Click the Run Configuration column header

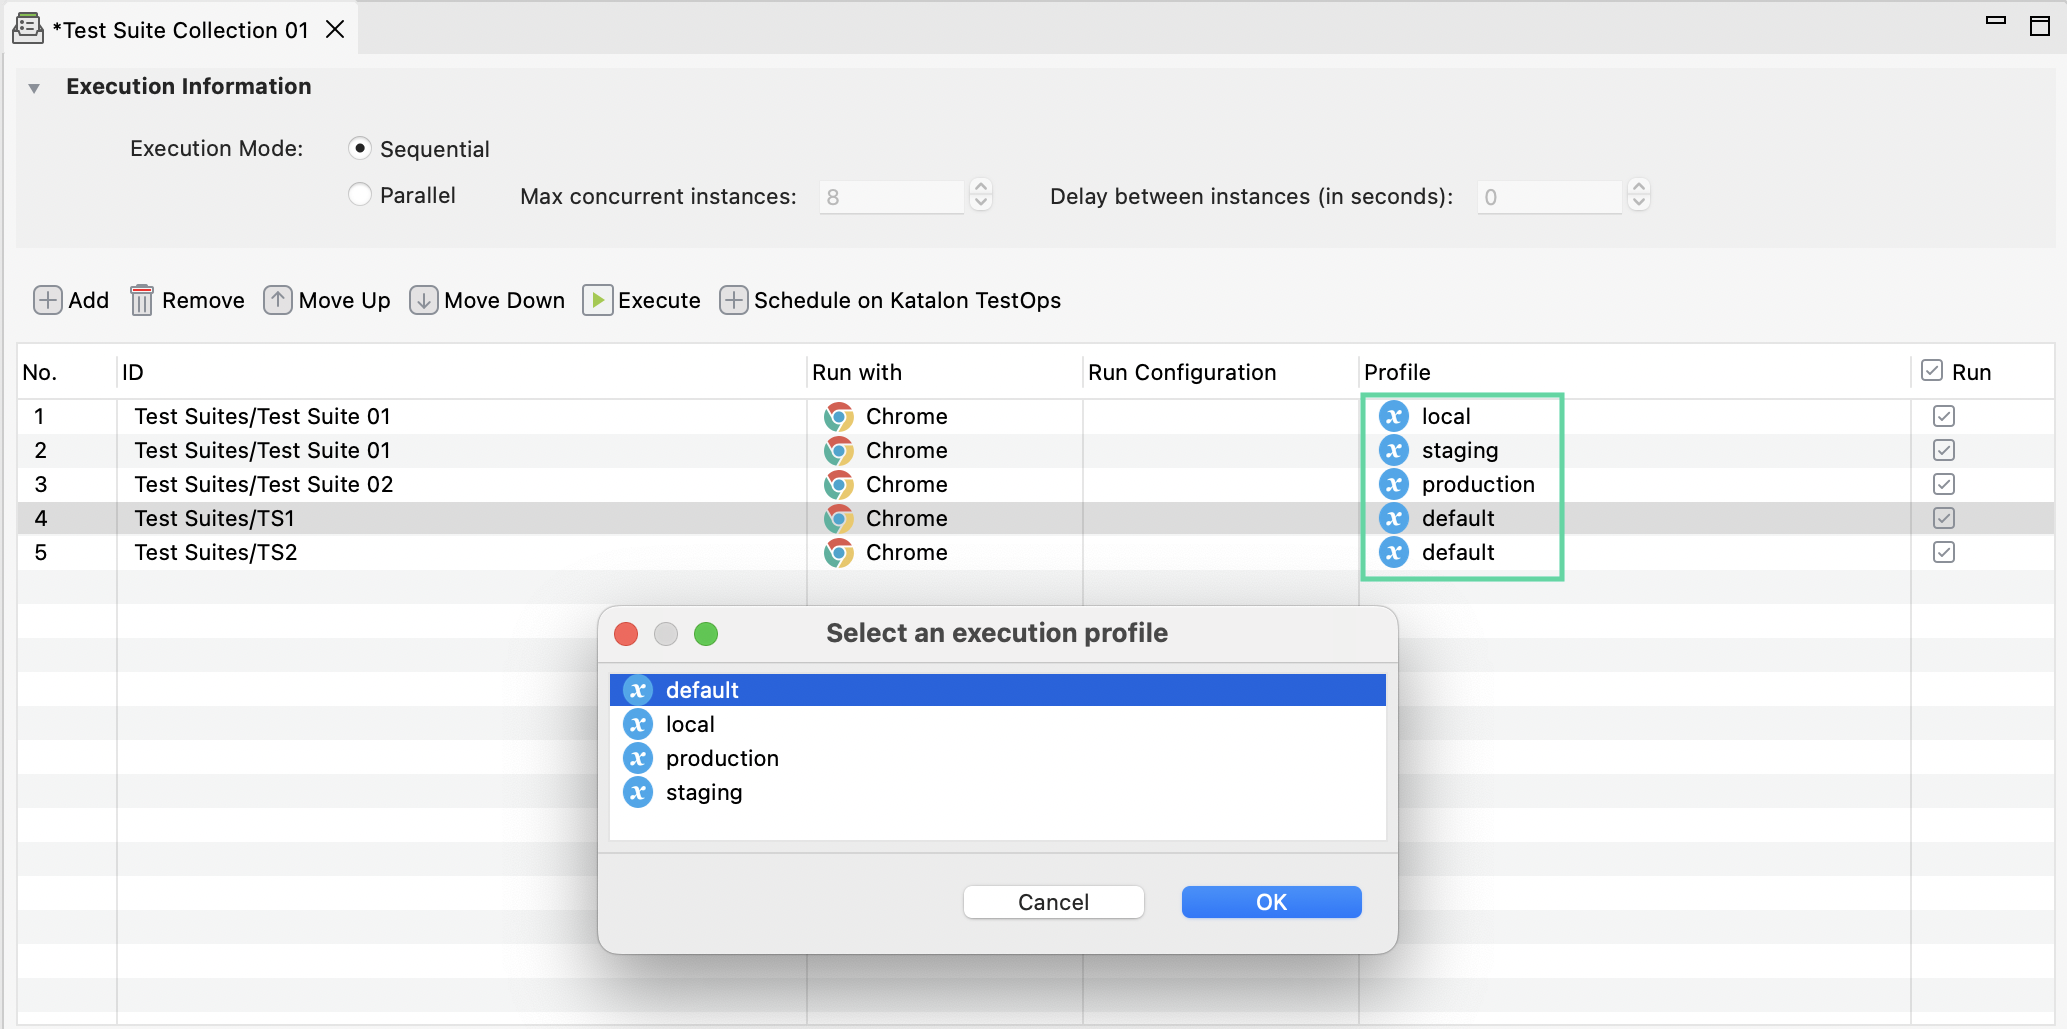(1181, 371)
